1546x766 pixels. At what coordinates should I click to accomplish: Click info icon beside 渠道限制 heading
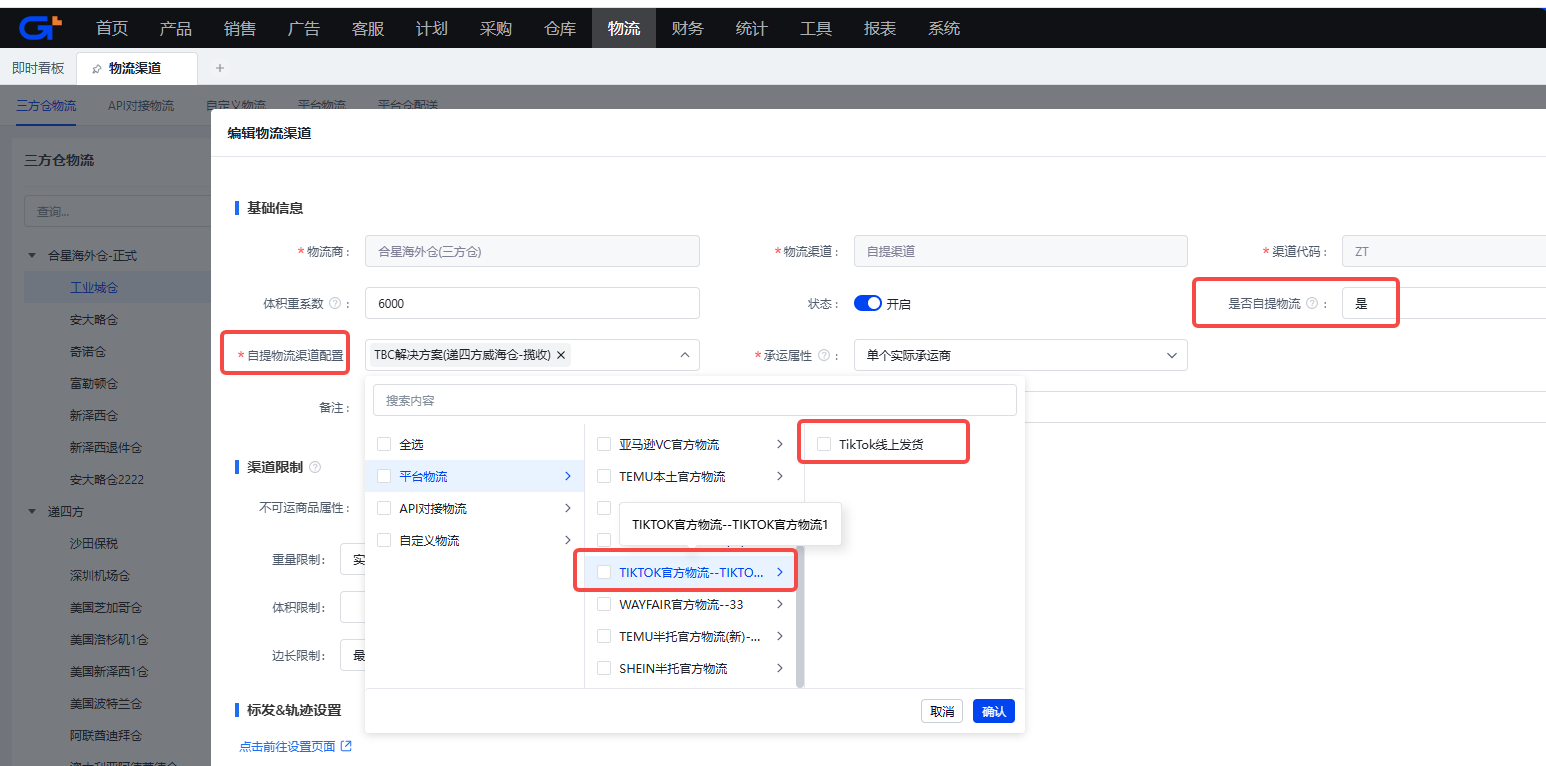[315, 467]
